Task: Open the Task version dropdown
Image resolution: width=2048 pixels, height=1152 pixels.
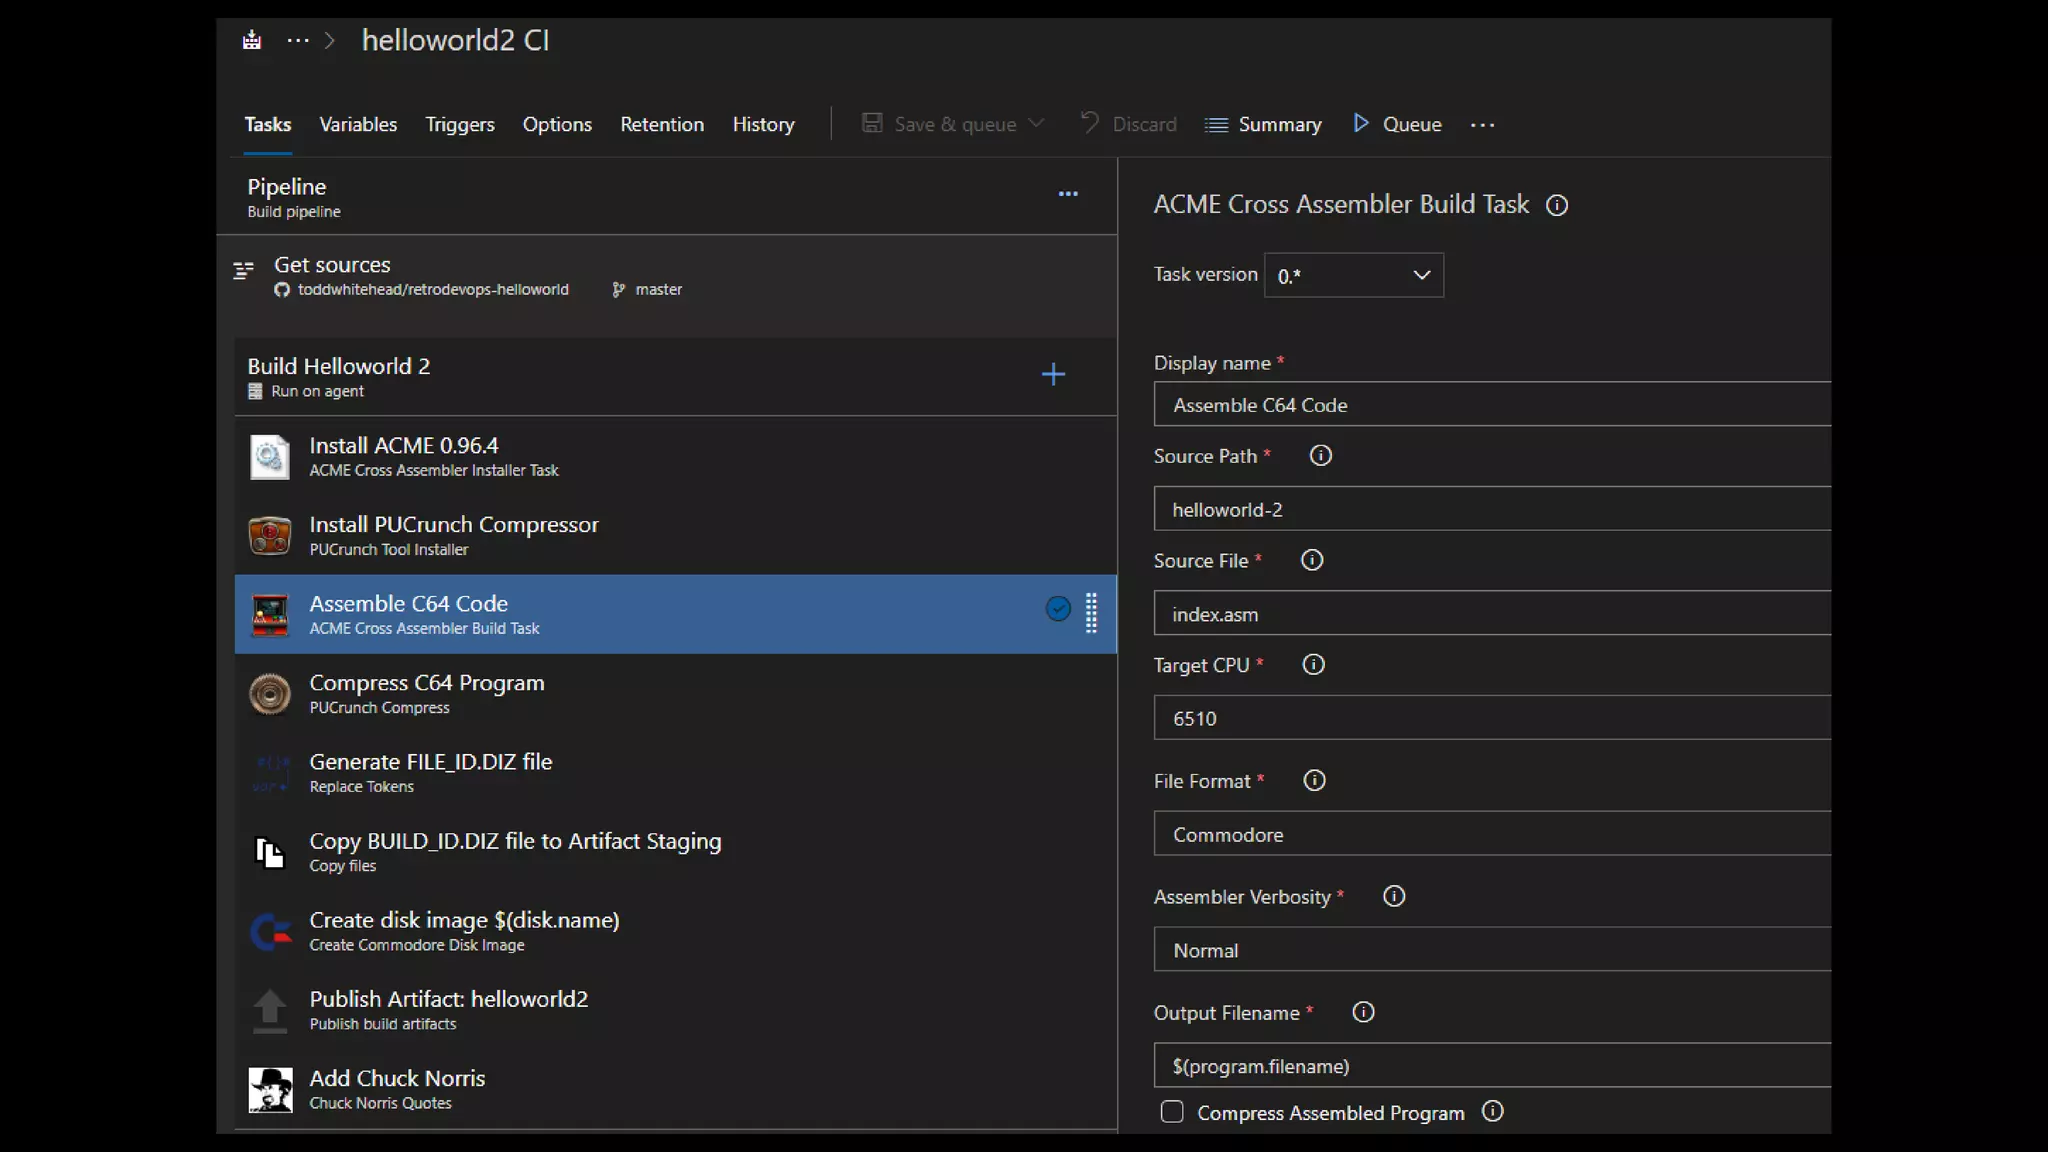Action: (x=1353, y=275)
